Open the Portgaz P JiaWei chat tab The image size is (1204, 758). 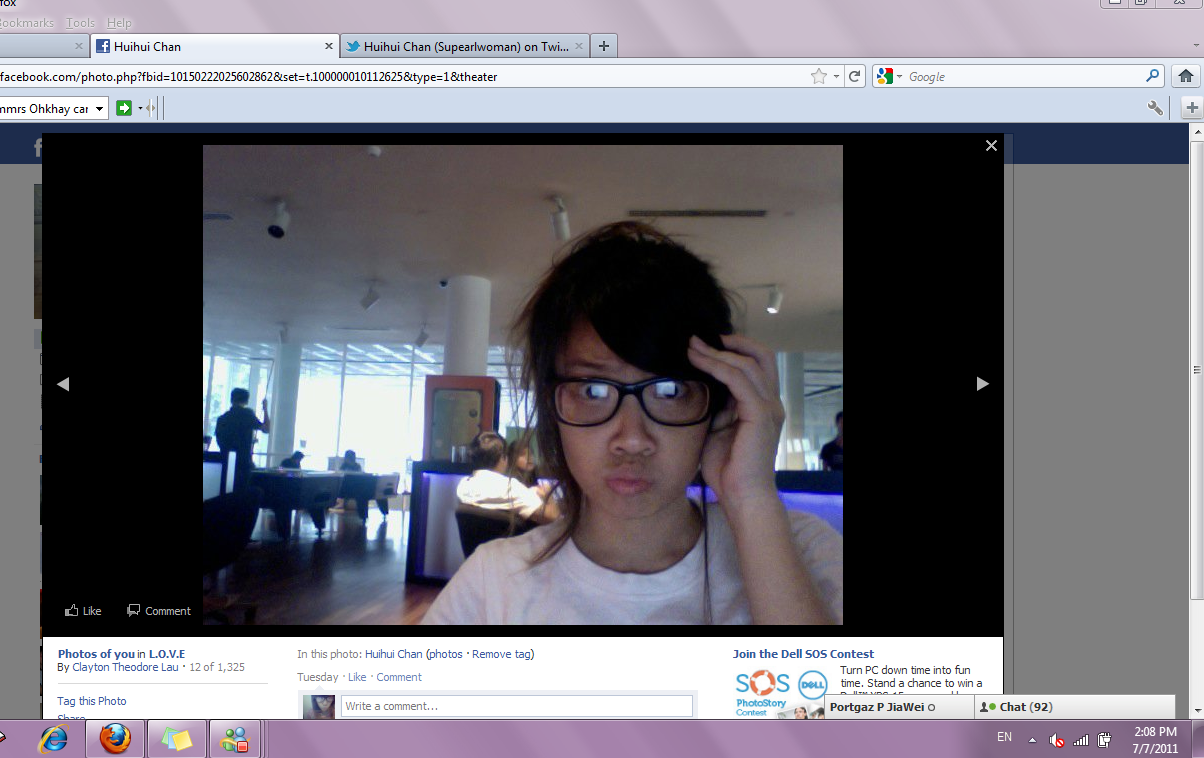(898, 707)
